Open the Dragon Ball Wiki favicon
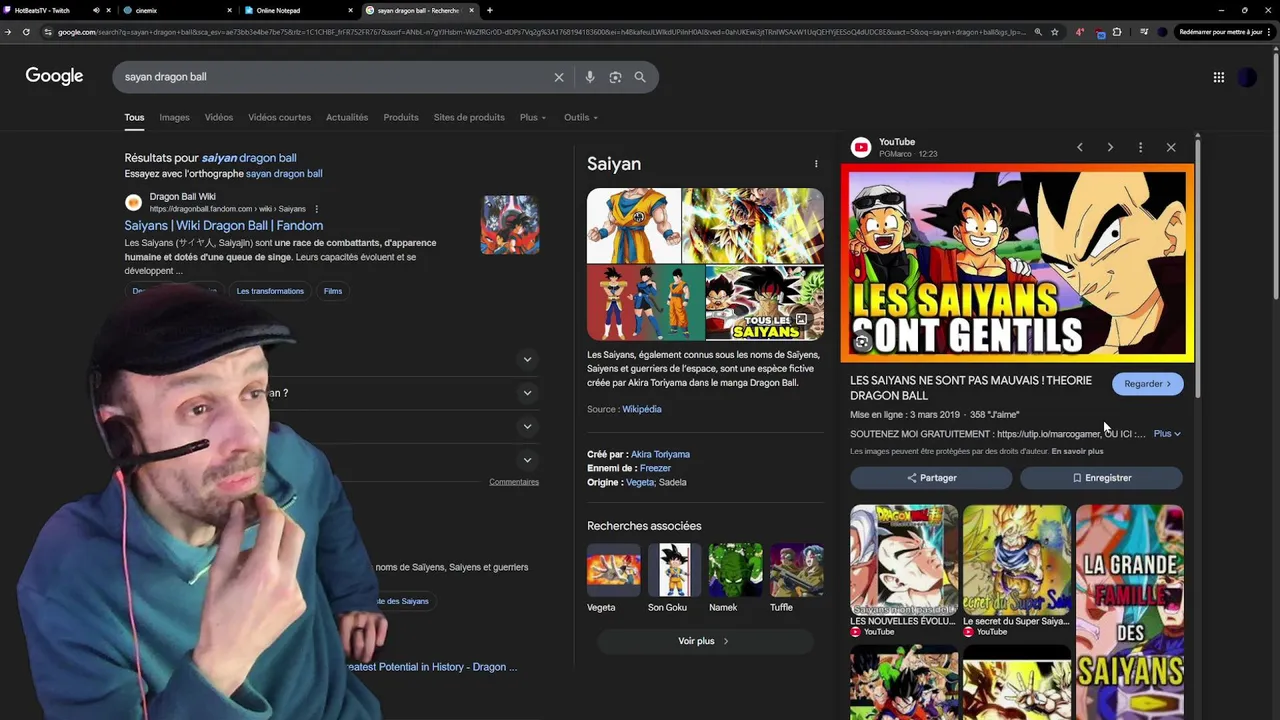This screenshot has width=1280, height=720. [133, 203]
